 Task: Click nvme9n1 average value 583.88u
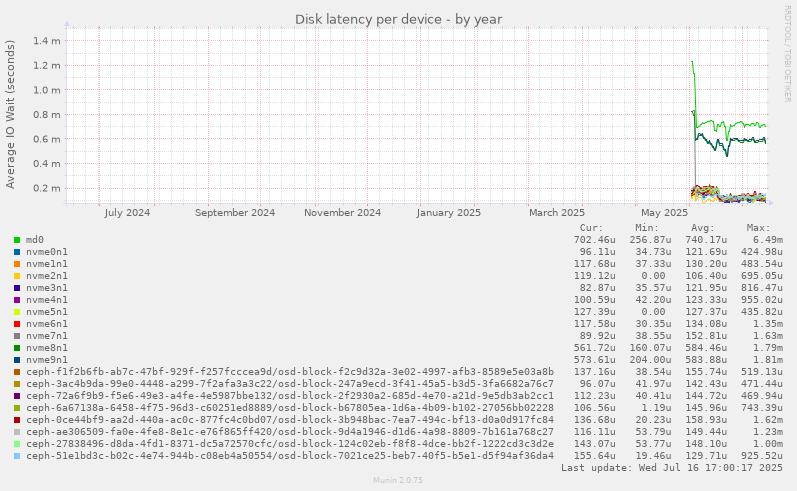pyautogui.click(x=706, y=360)
